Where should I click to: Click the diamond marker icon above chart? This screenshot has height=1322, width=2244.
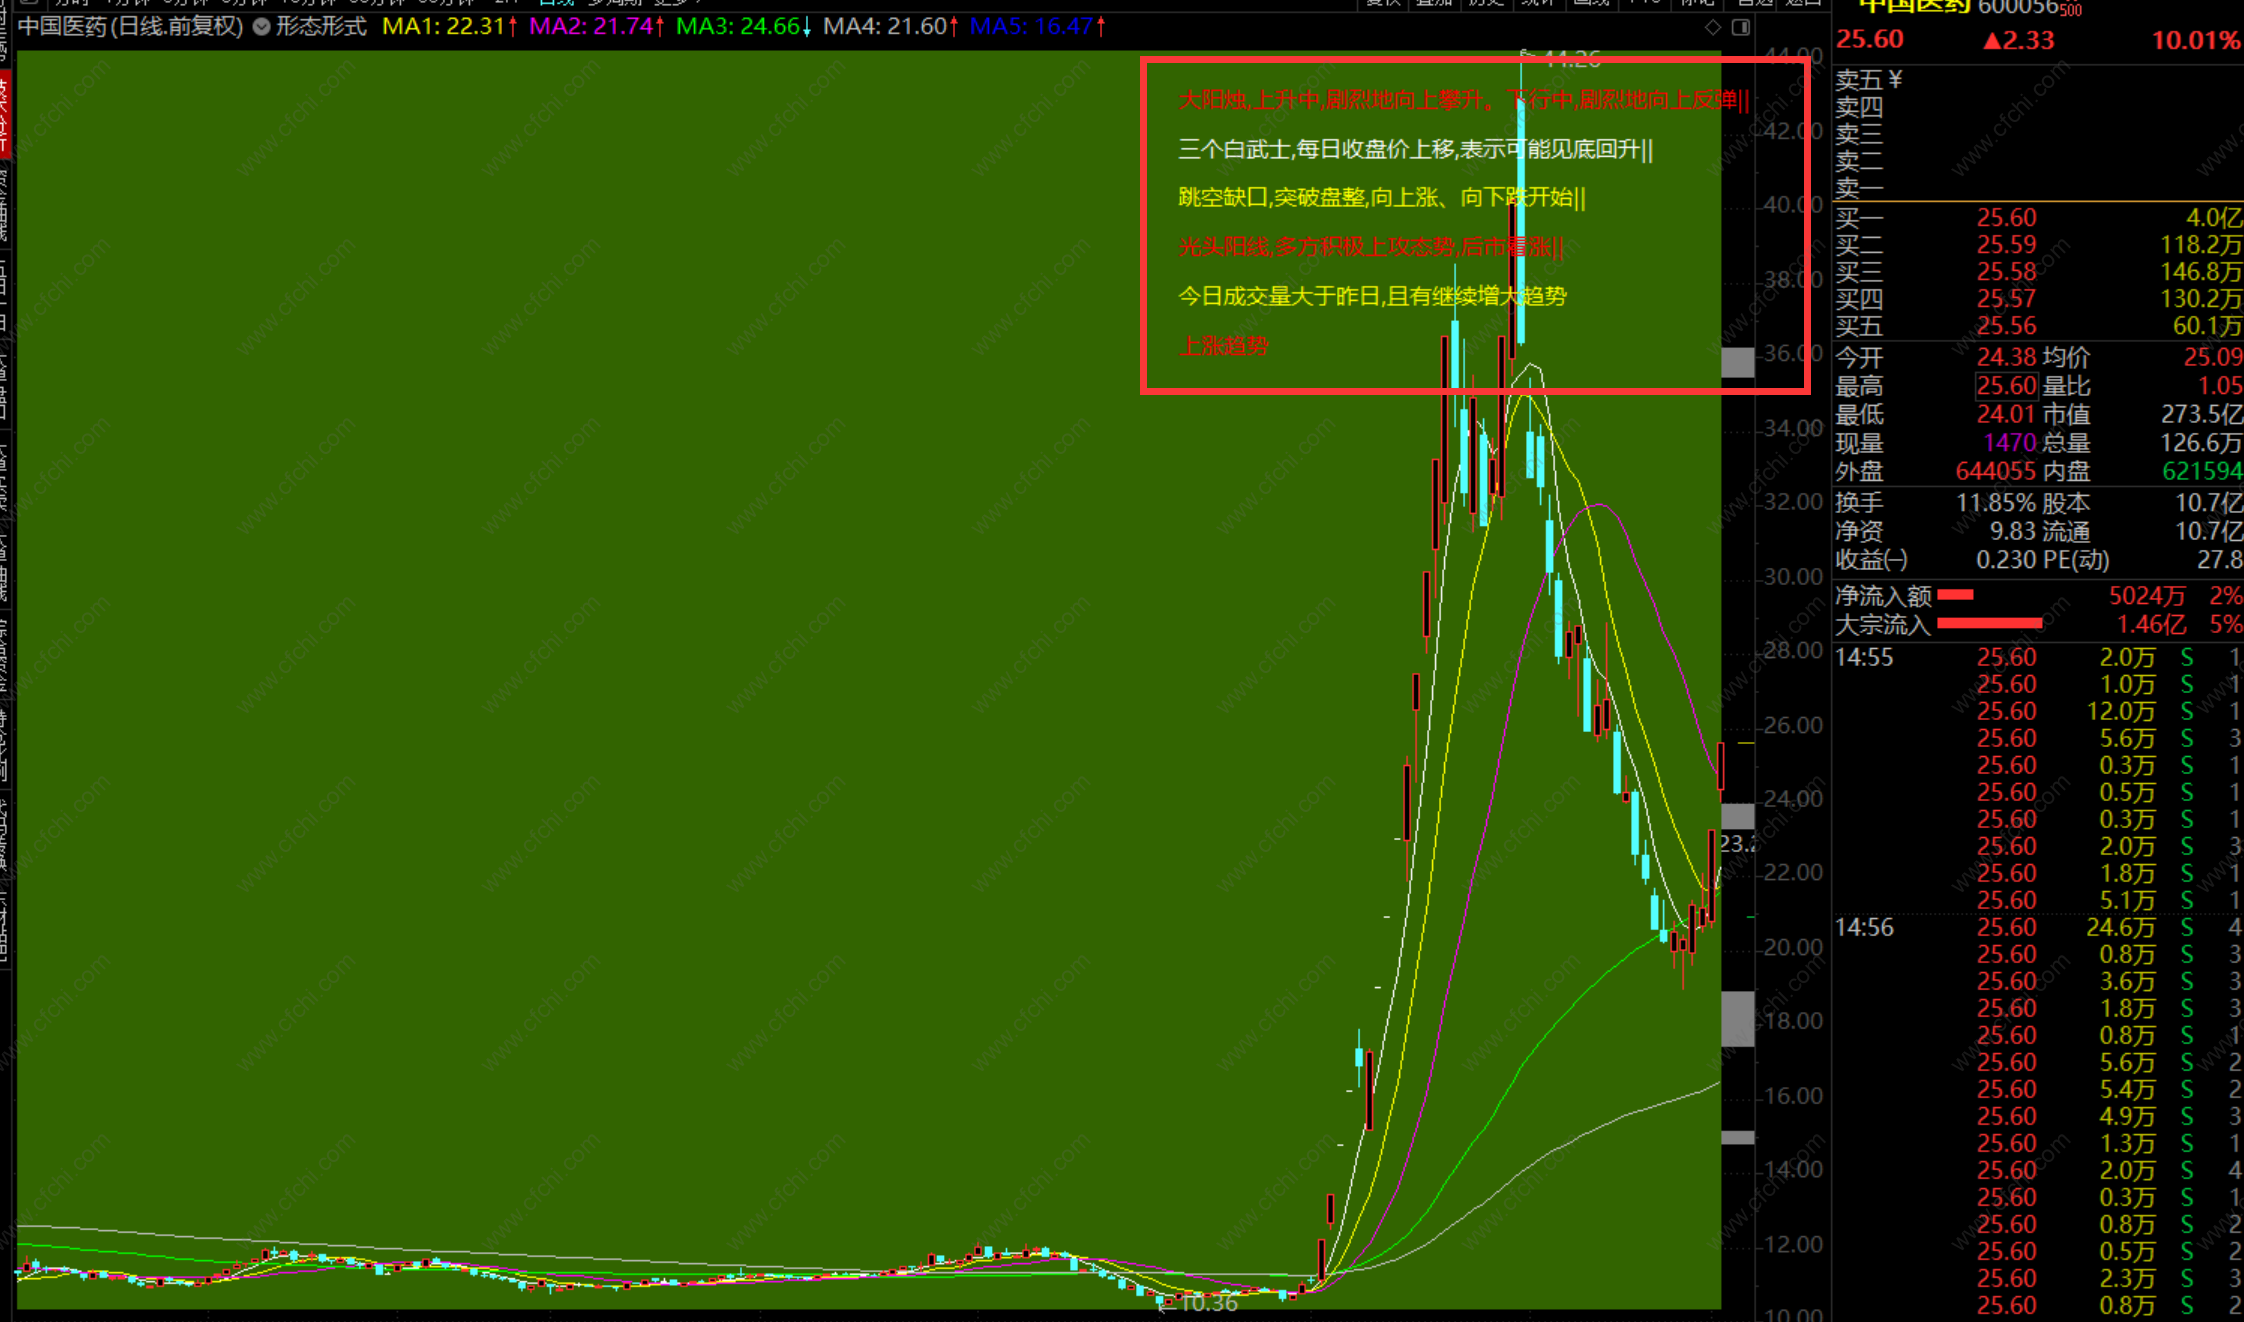(x=1713, y=27)
